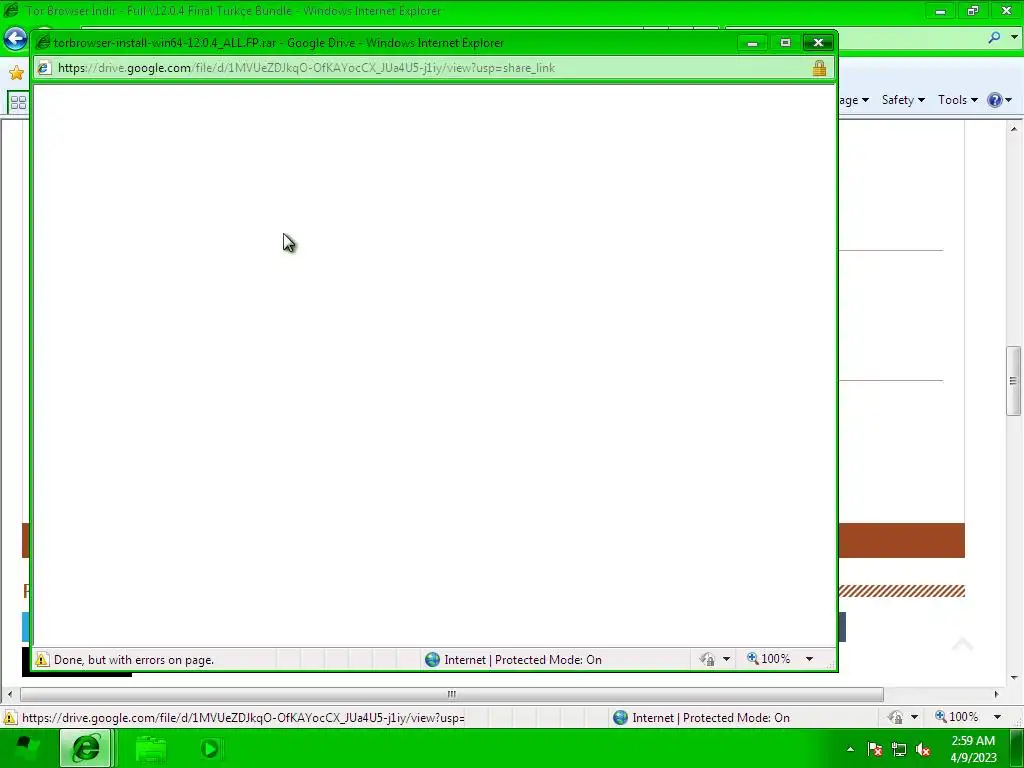Click the warning icon next to 'Done, but with errors'
The height and width of the screenshot is (768, 1024).
click(x=42, y=660)
